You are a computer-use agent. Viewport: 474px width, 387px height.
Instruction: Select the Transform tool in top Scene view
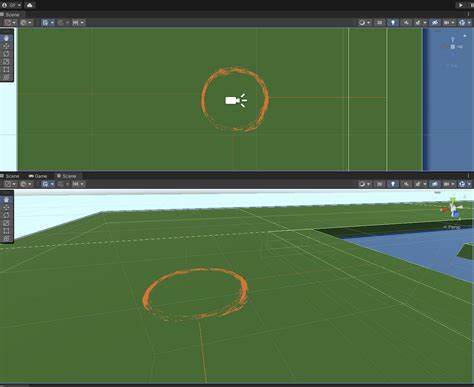(7, 77)
